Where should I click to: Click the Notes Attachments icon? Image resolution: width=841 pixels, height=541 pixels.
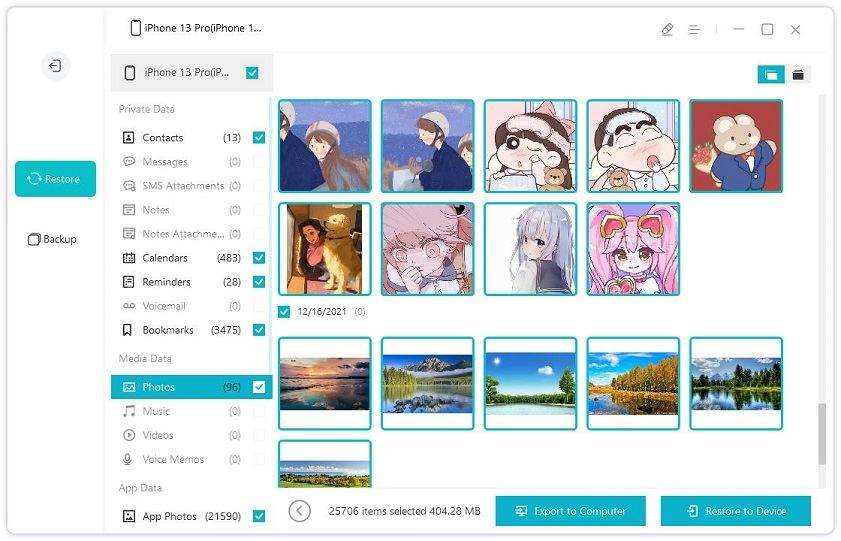[129, 234]
